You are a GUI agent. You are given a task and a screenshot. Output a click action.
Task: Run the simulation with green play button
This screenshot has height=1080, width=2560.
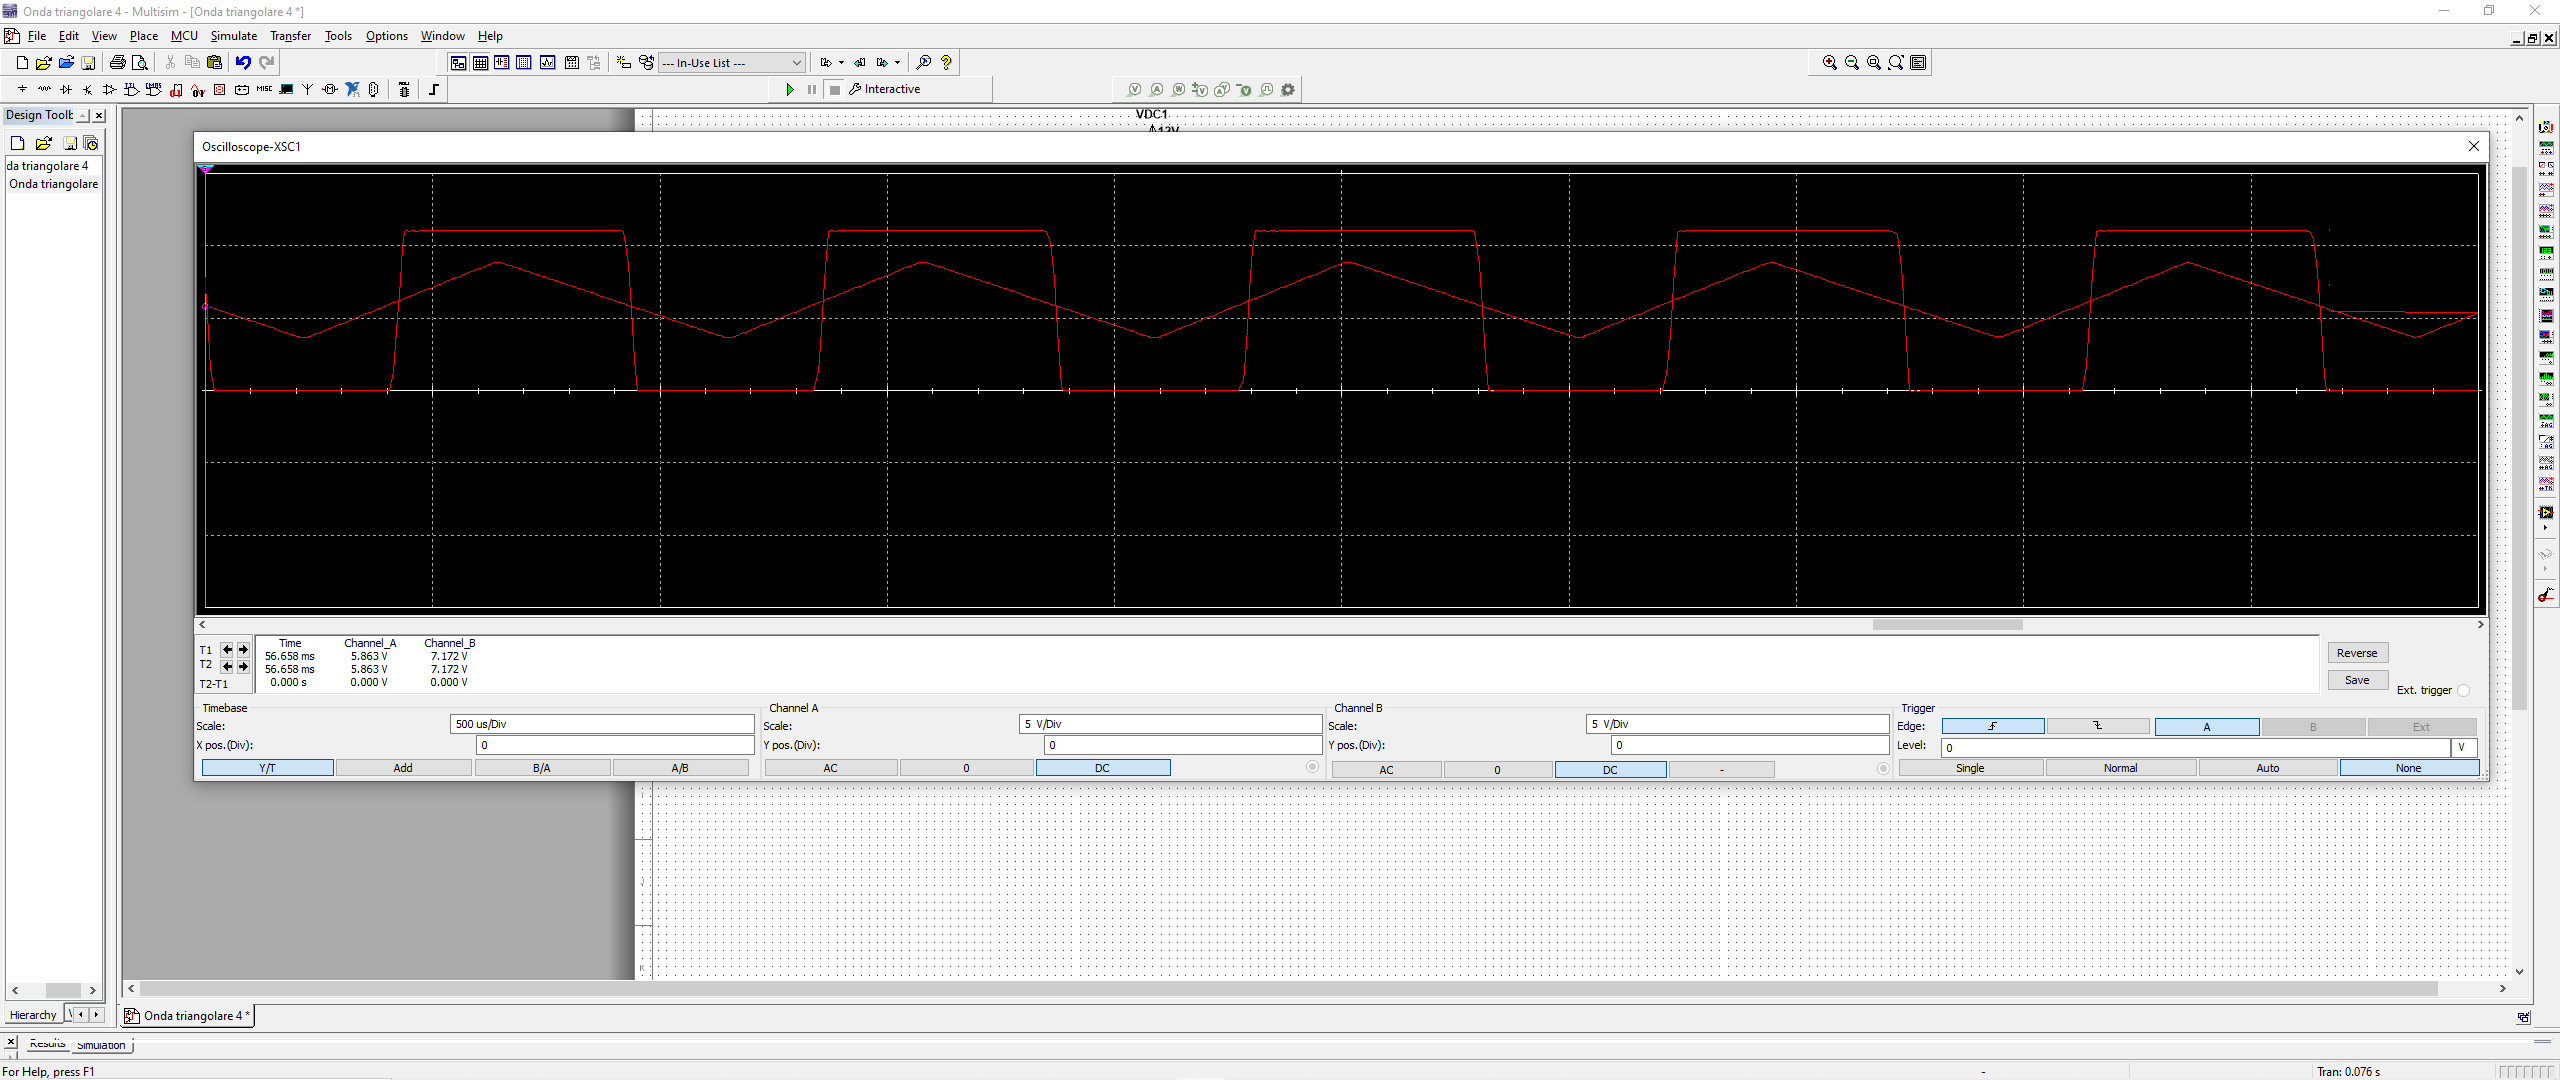(790, 90)
